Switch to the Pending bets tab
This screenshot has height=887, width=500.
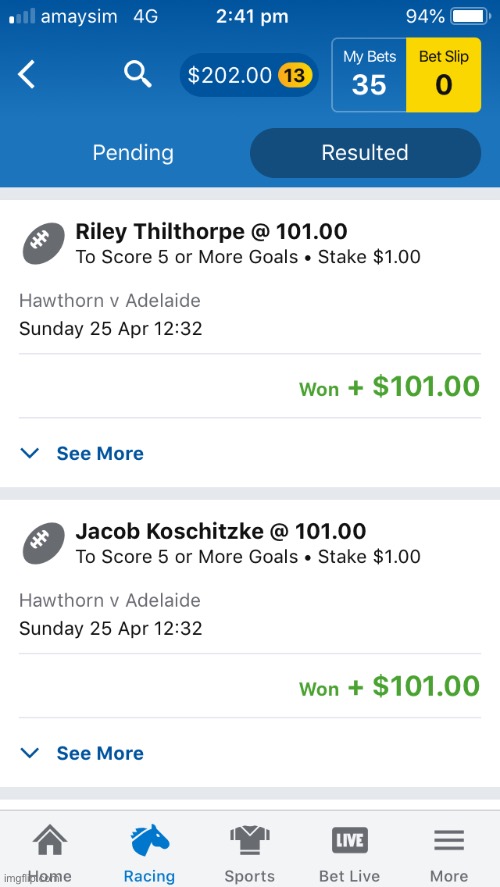click(x=133, y=153)
